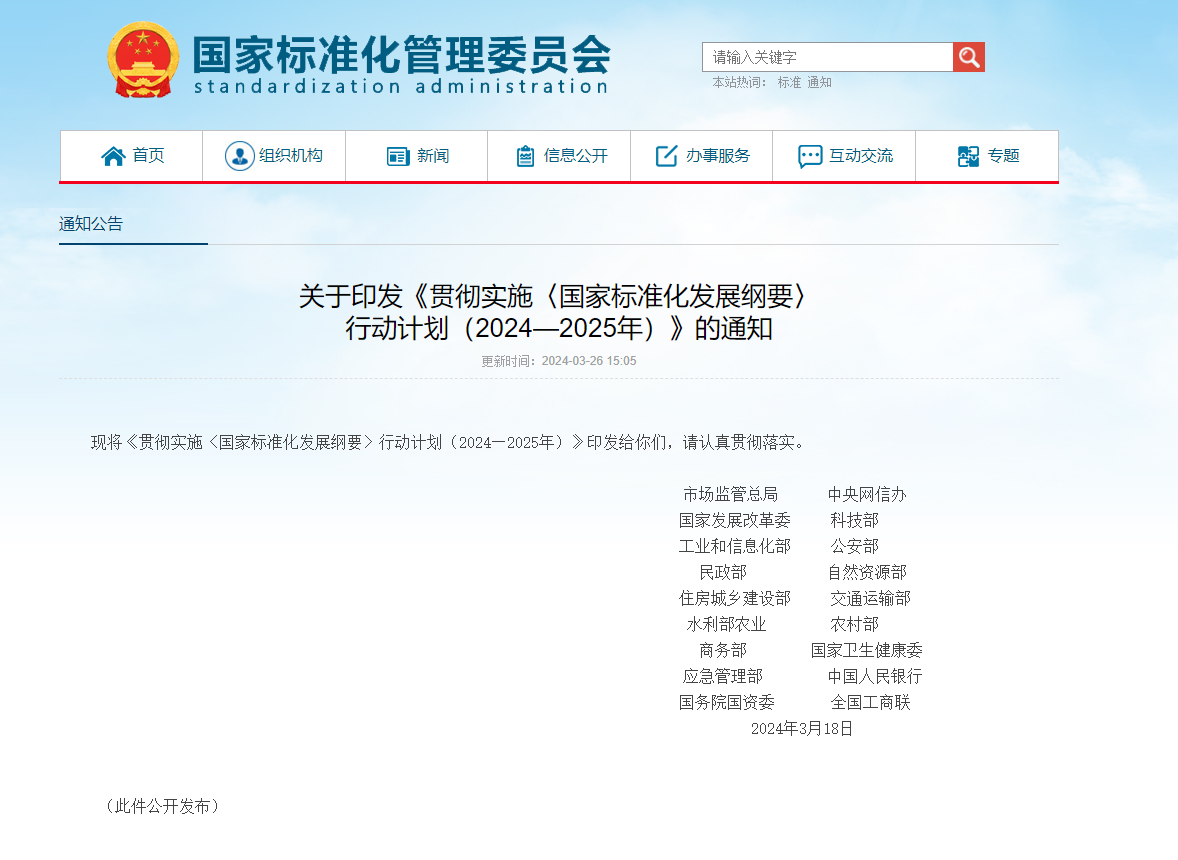Viewport: 1178px width, 860px height.
Task: Open the 专题 navigation label
Action: pyautogui.click(x=1003, y=156)
